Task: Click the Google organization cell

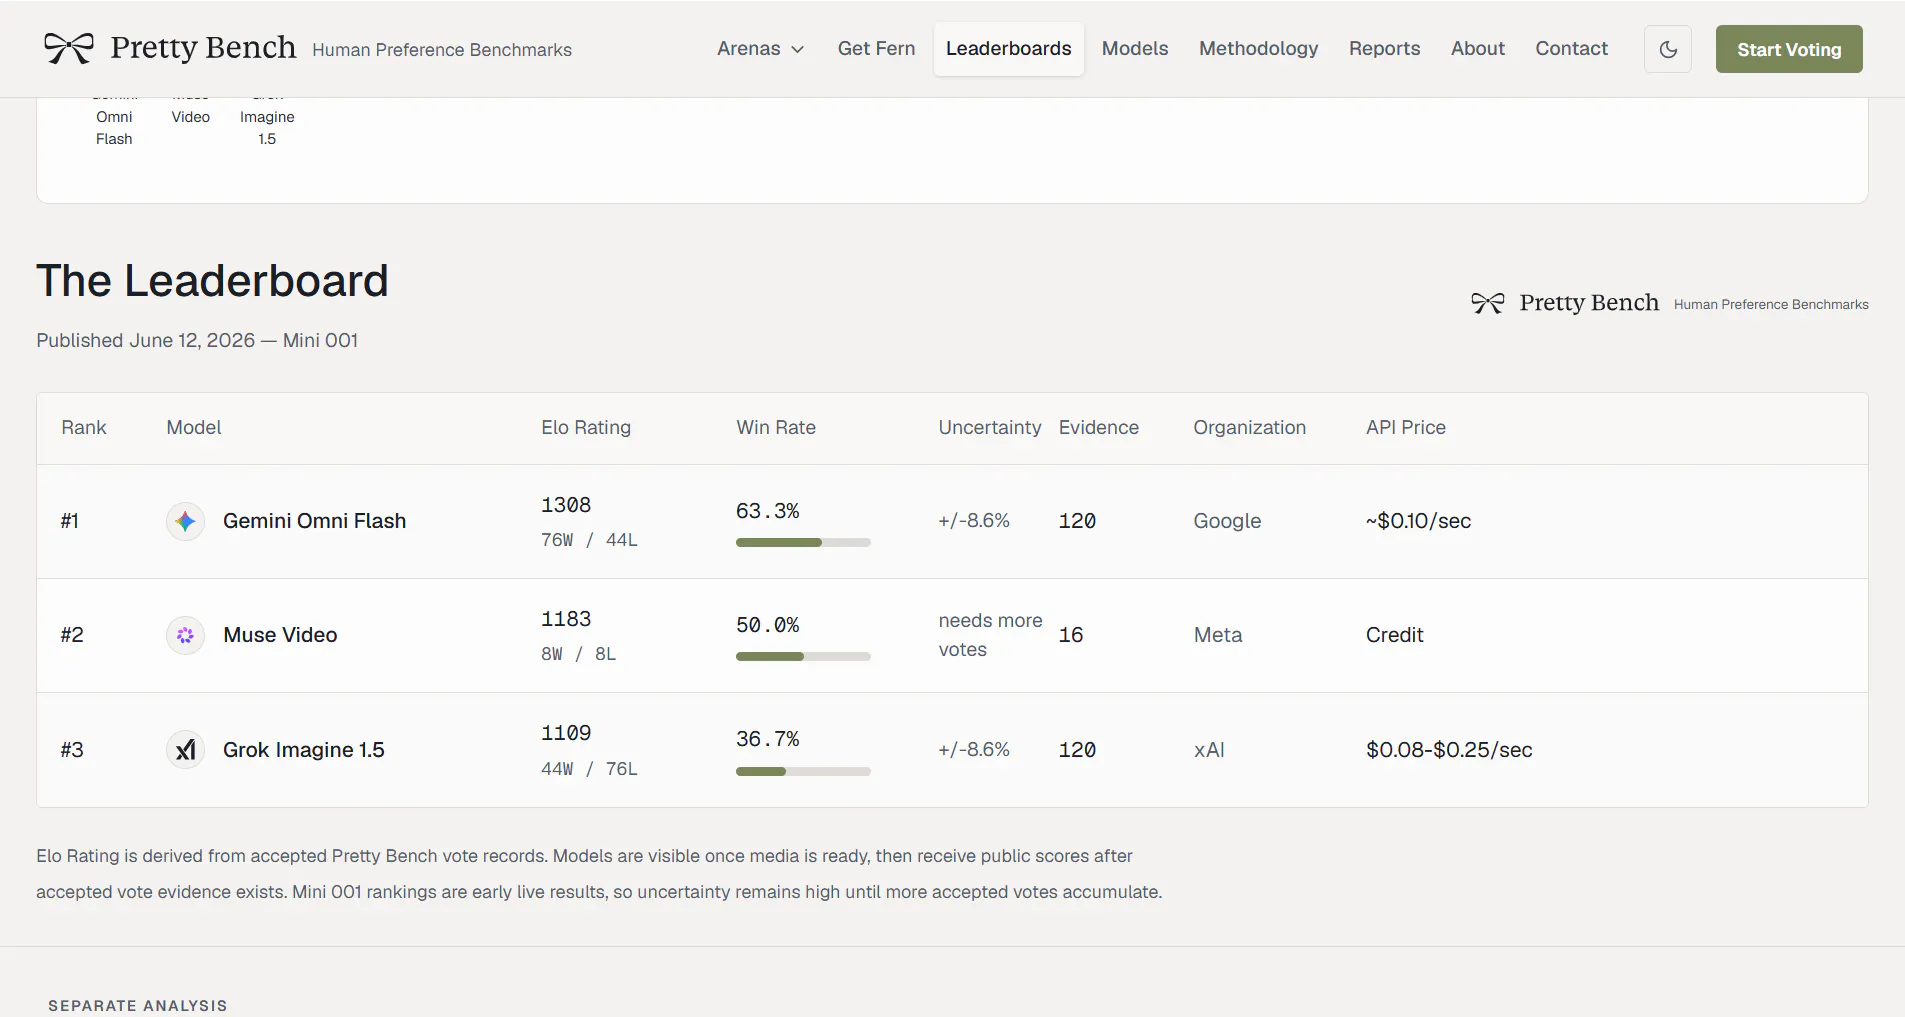Action: point(1227,521)
